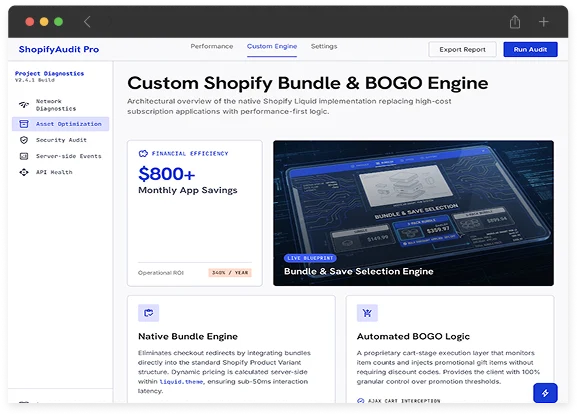Click the Bundle & Save Selection Engine caption
The width and height of the screenshot is (579, 416).
359,271
